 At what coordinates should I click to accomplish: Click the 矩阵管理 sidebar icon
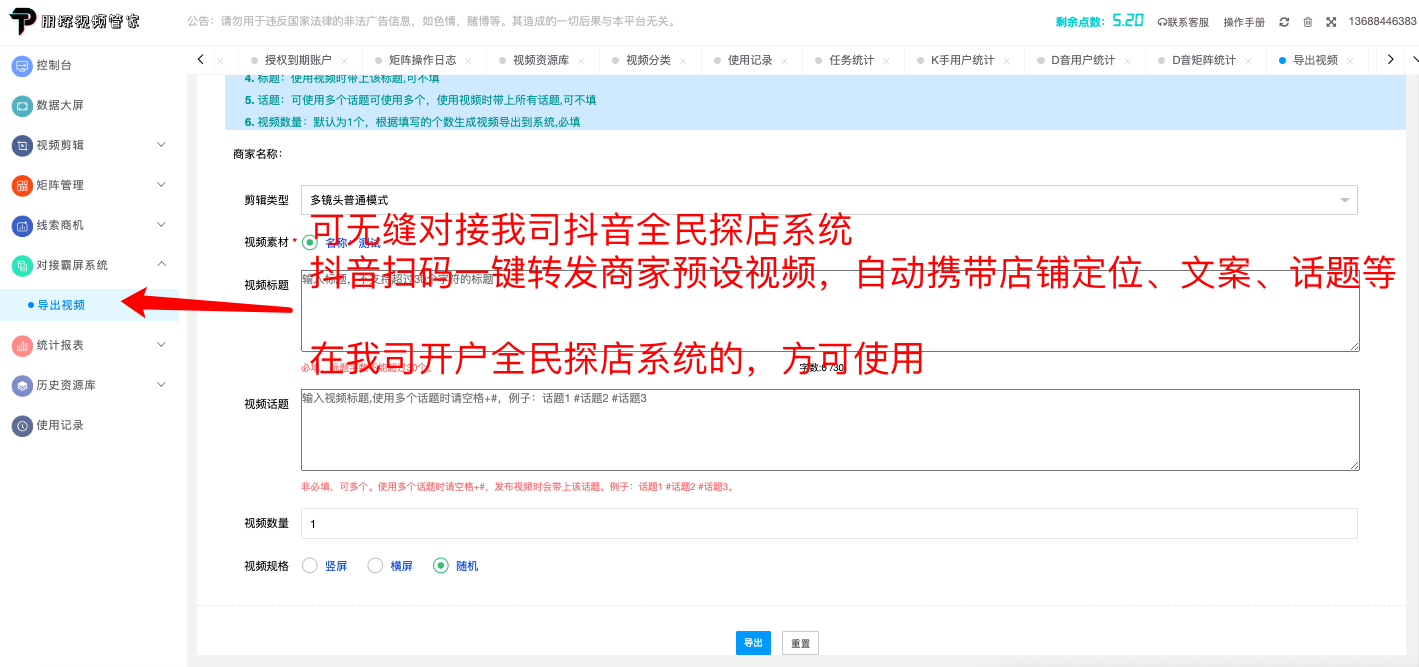click(22, 185)
